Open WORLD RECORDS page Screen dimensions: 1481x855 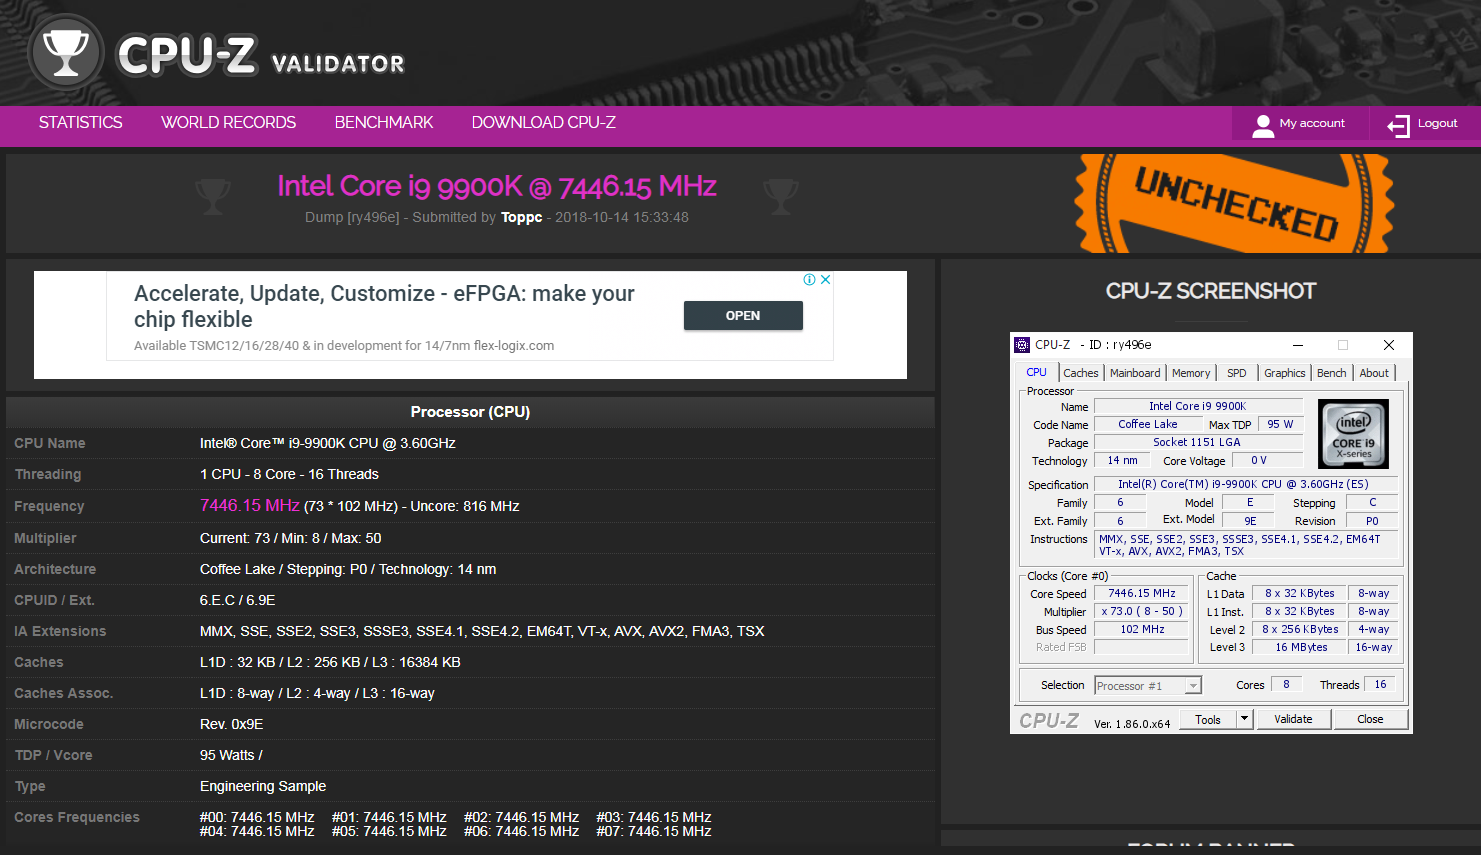click(x=229, y=122)
